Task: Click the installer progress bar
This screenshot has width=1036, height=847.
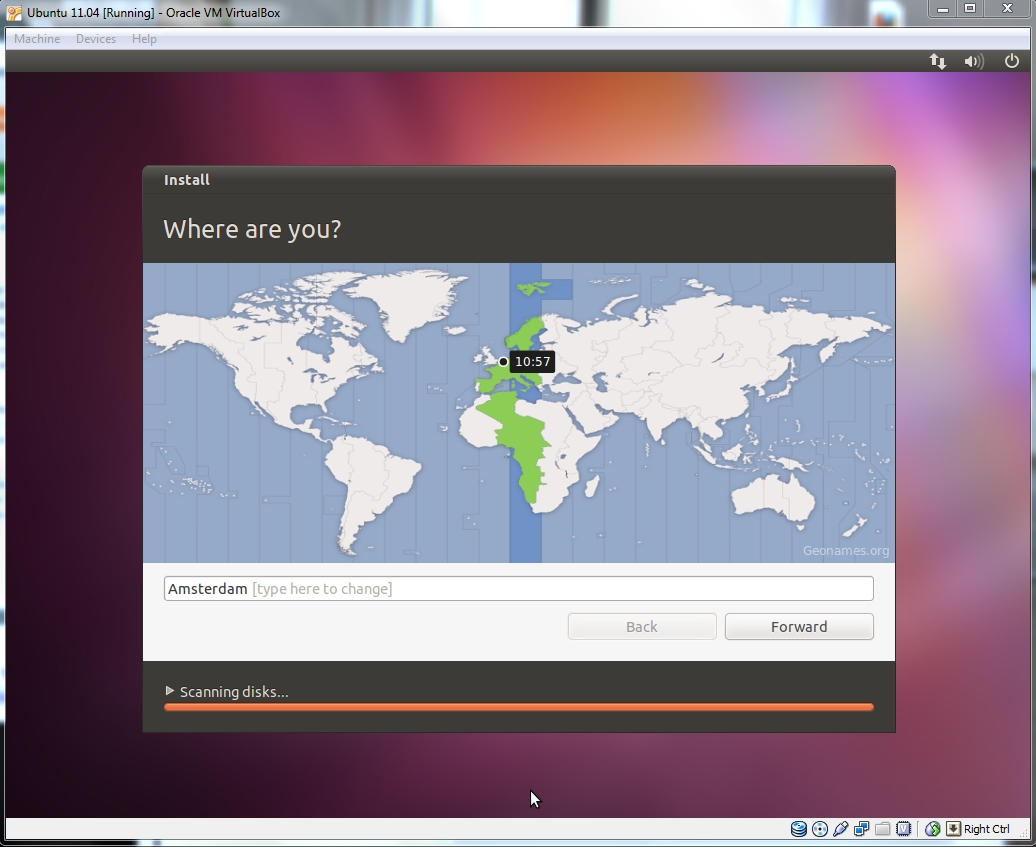Action: point(519,707)
